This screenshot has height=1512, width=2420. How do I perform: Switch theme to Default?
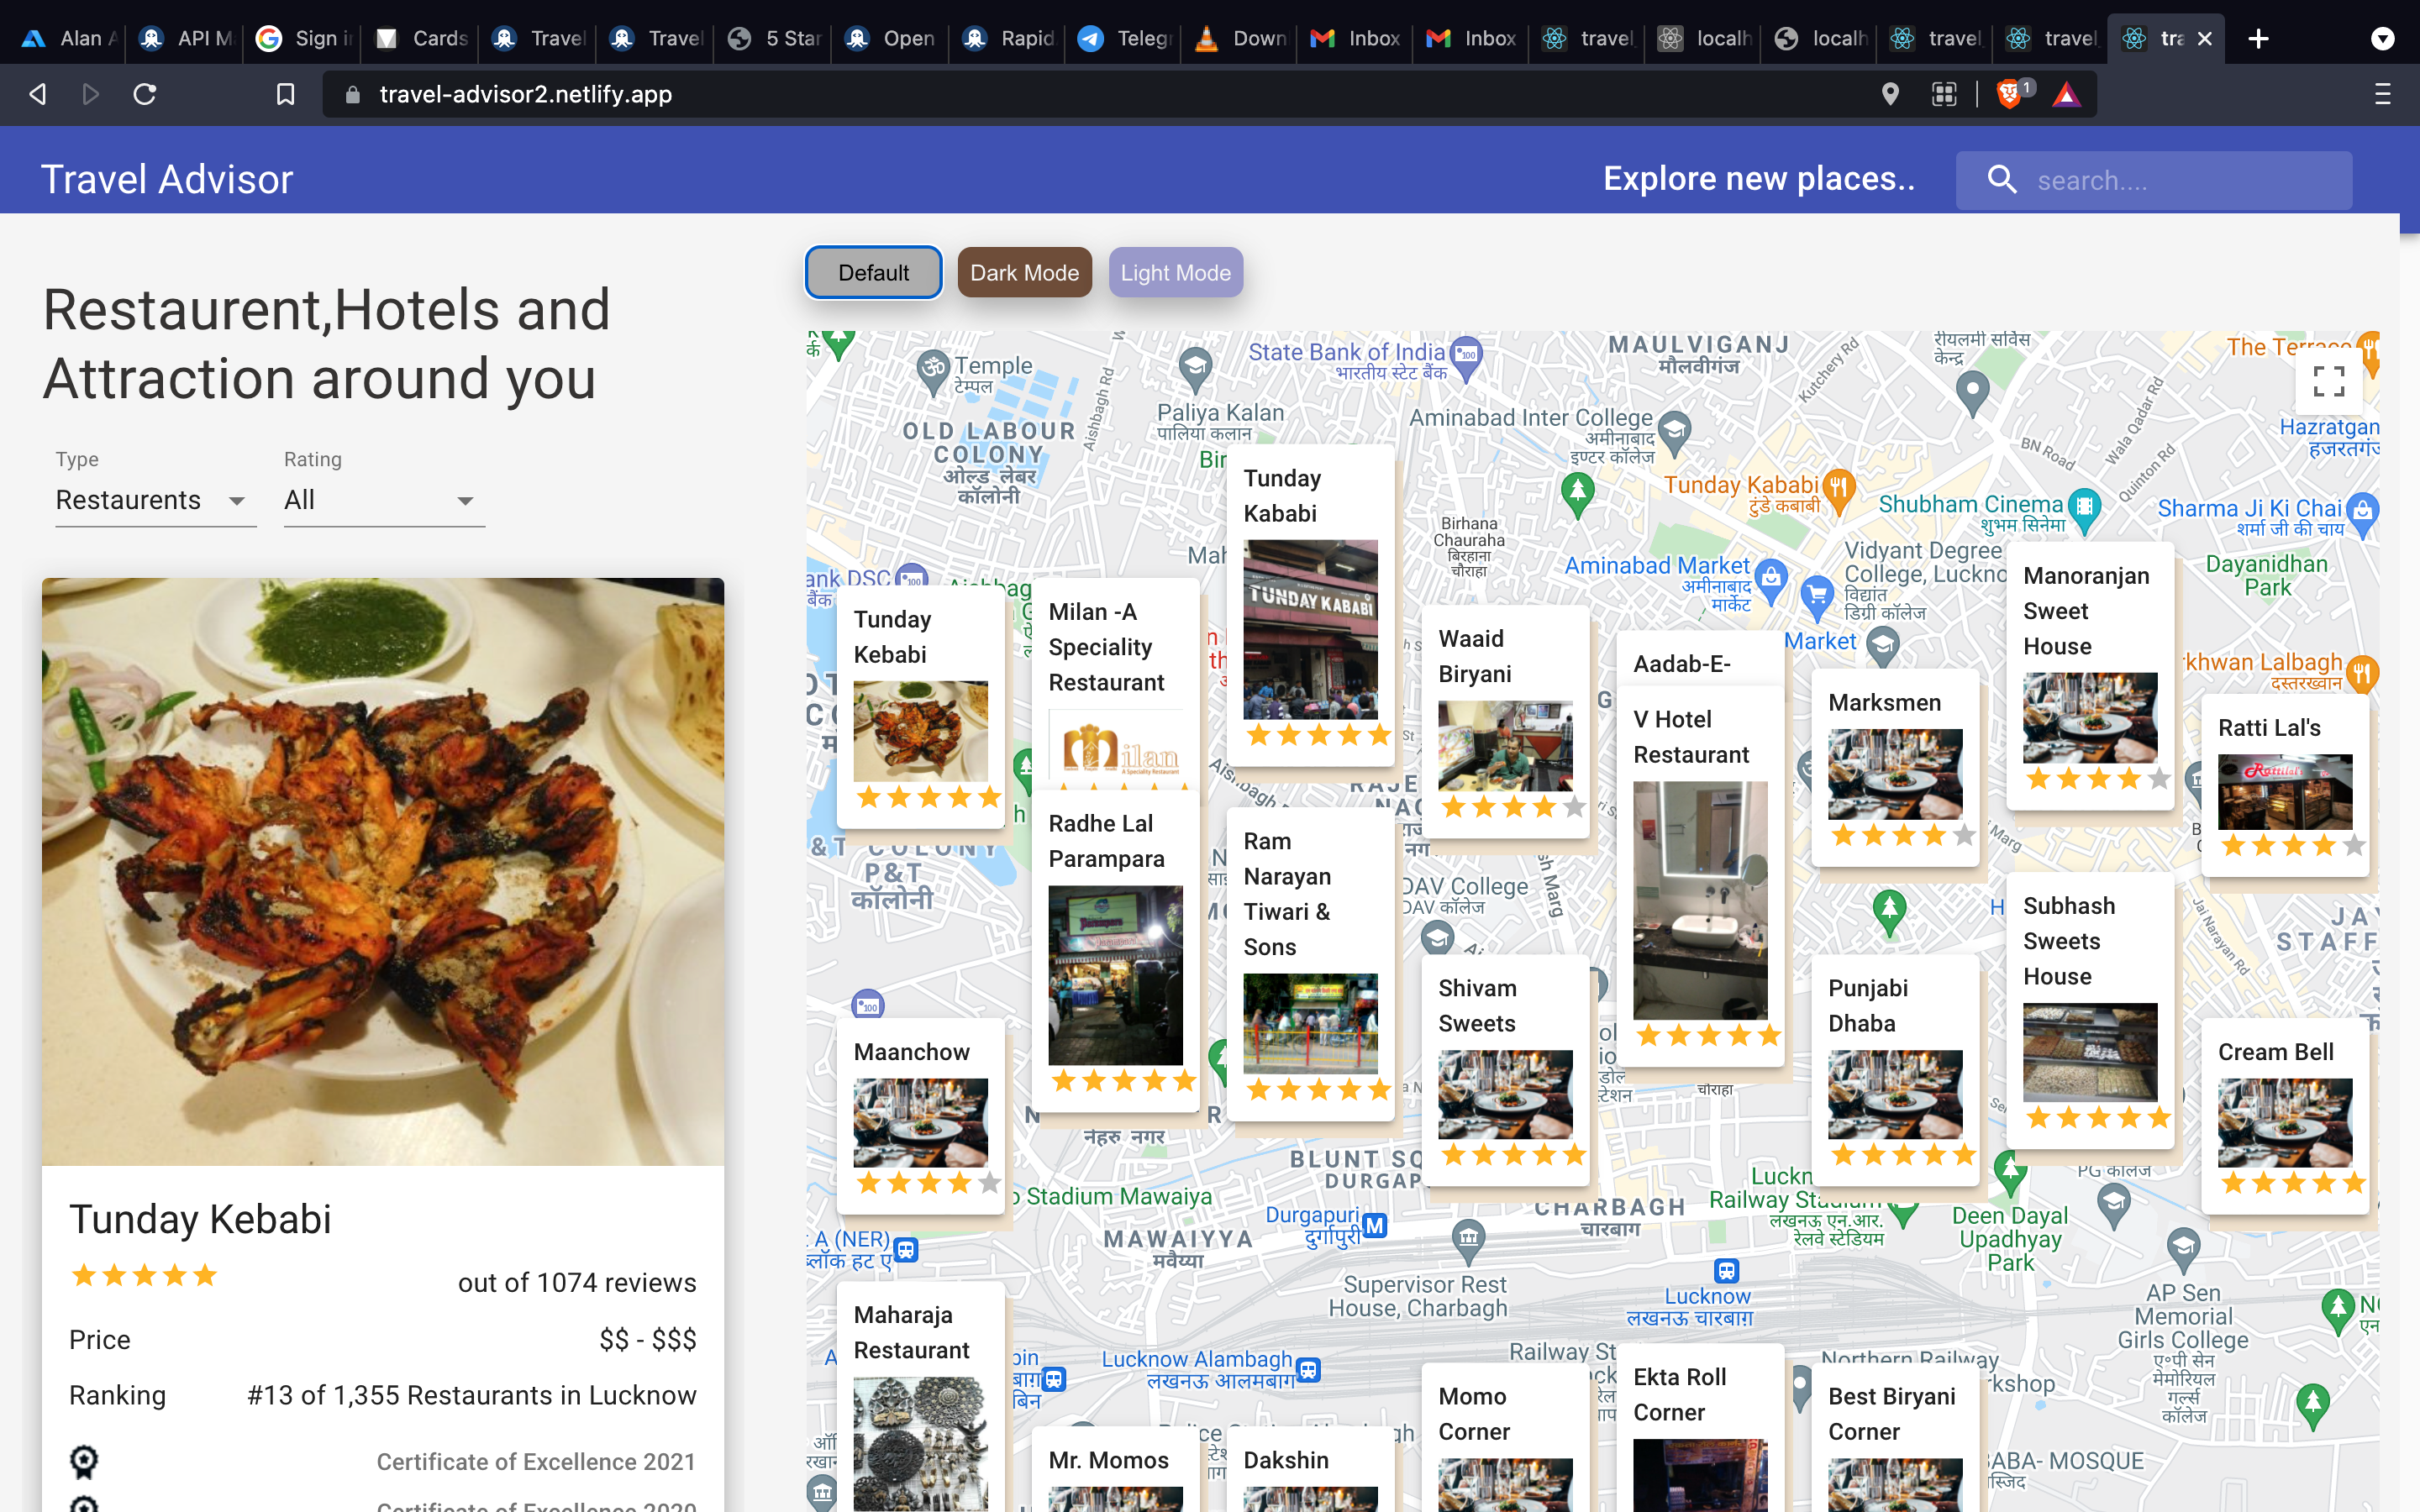(x=873, y=272)
